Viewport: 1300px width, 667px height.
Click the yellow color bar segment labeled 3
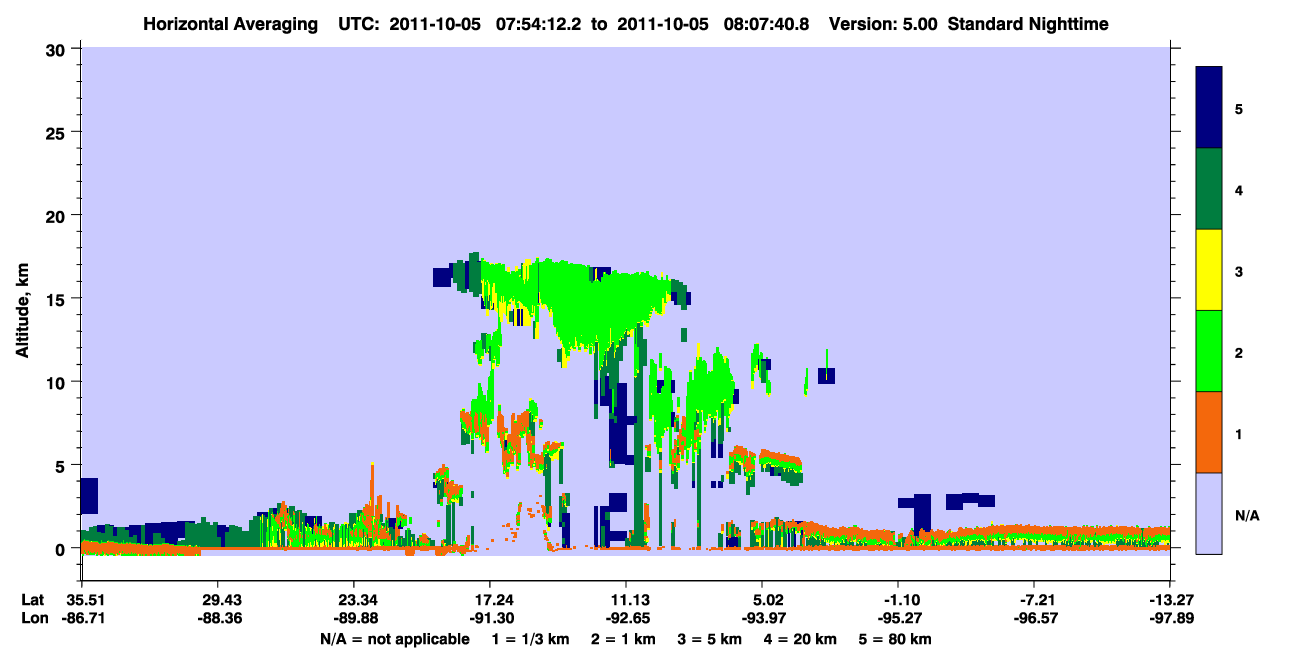pyautogui.click(x=1209, y=270)
